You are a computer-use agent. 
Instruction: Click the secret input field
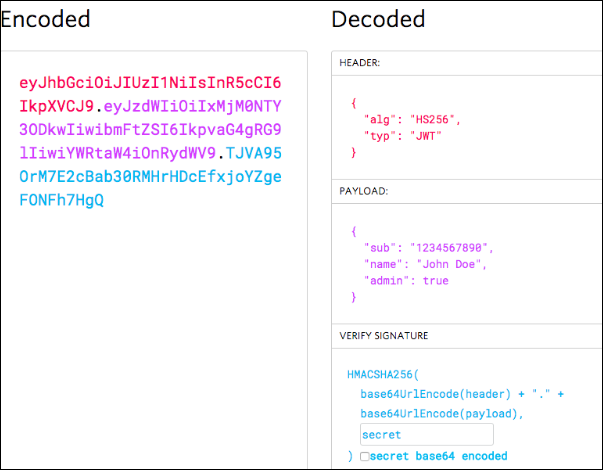coord(426,435)
